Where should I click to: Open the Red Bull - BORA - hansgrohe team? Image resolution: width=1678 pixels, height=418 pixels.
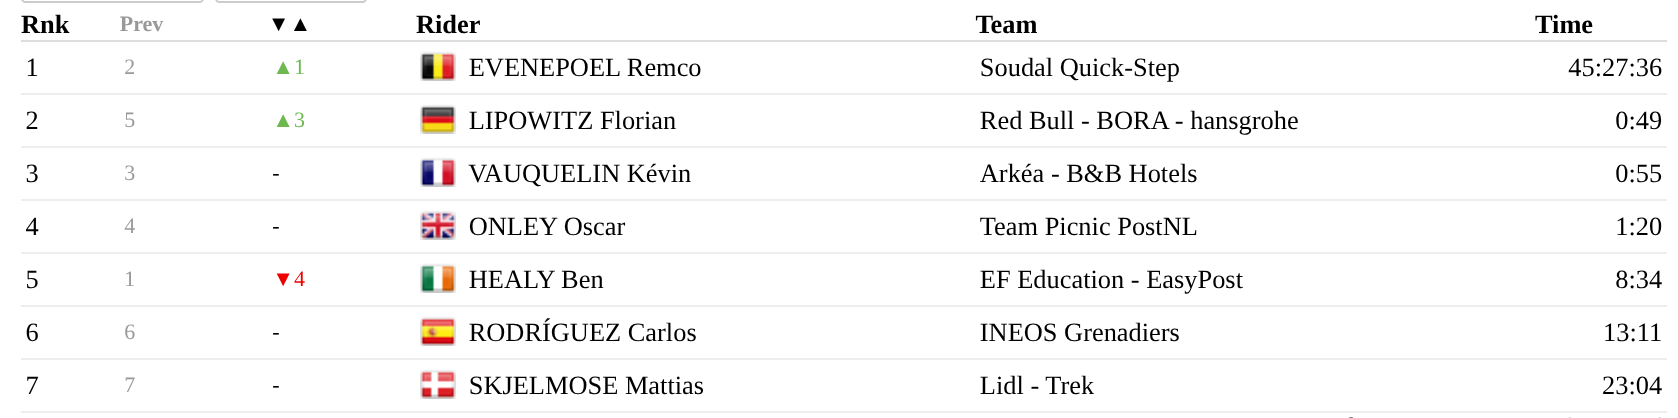coord(1138,120)
